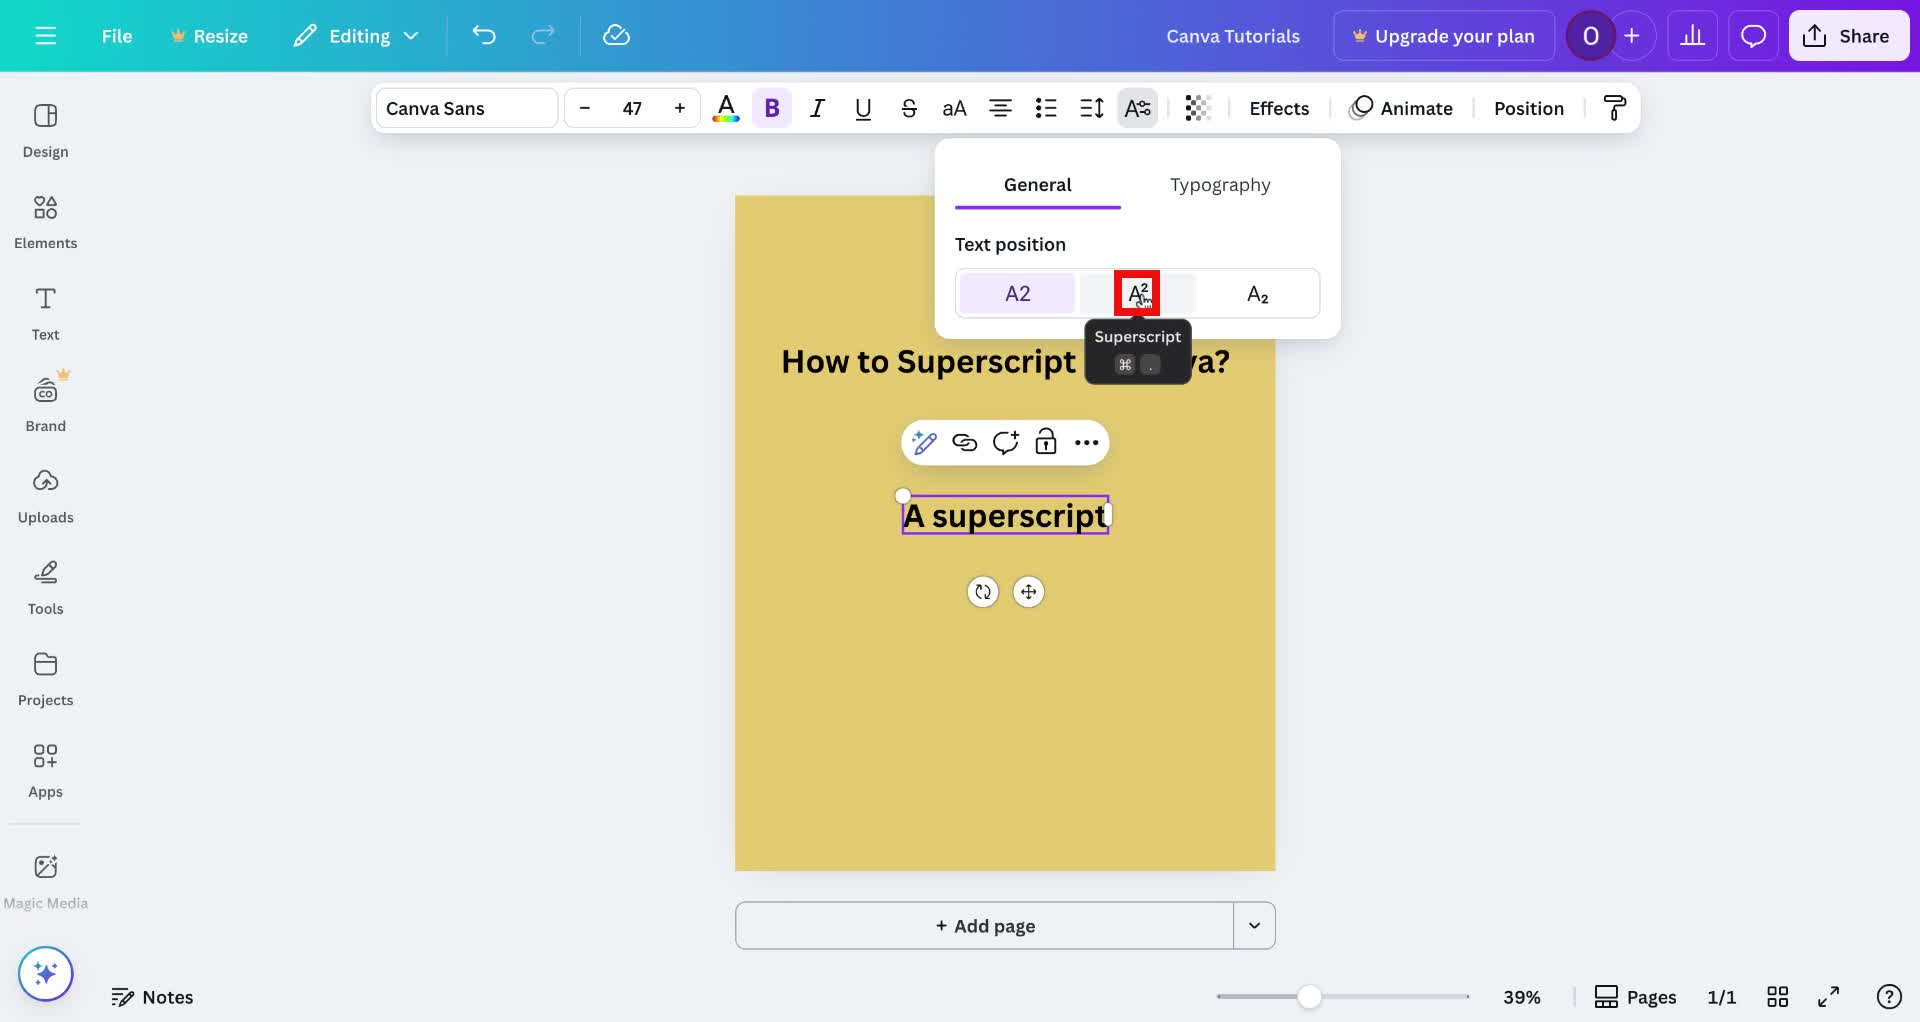Open the Elements panel
Viewport: 1920px width, 1022px height.
pos(45,221)
